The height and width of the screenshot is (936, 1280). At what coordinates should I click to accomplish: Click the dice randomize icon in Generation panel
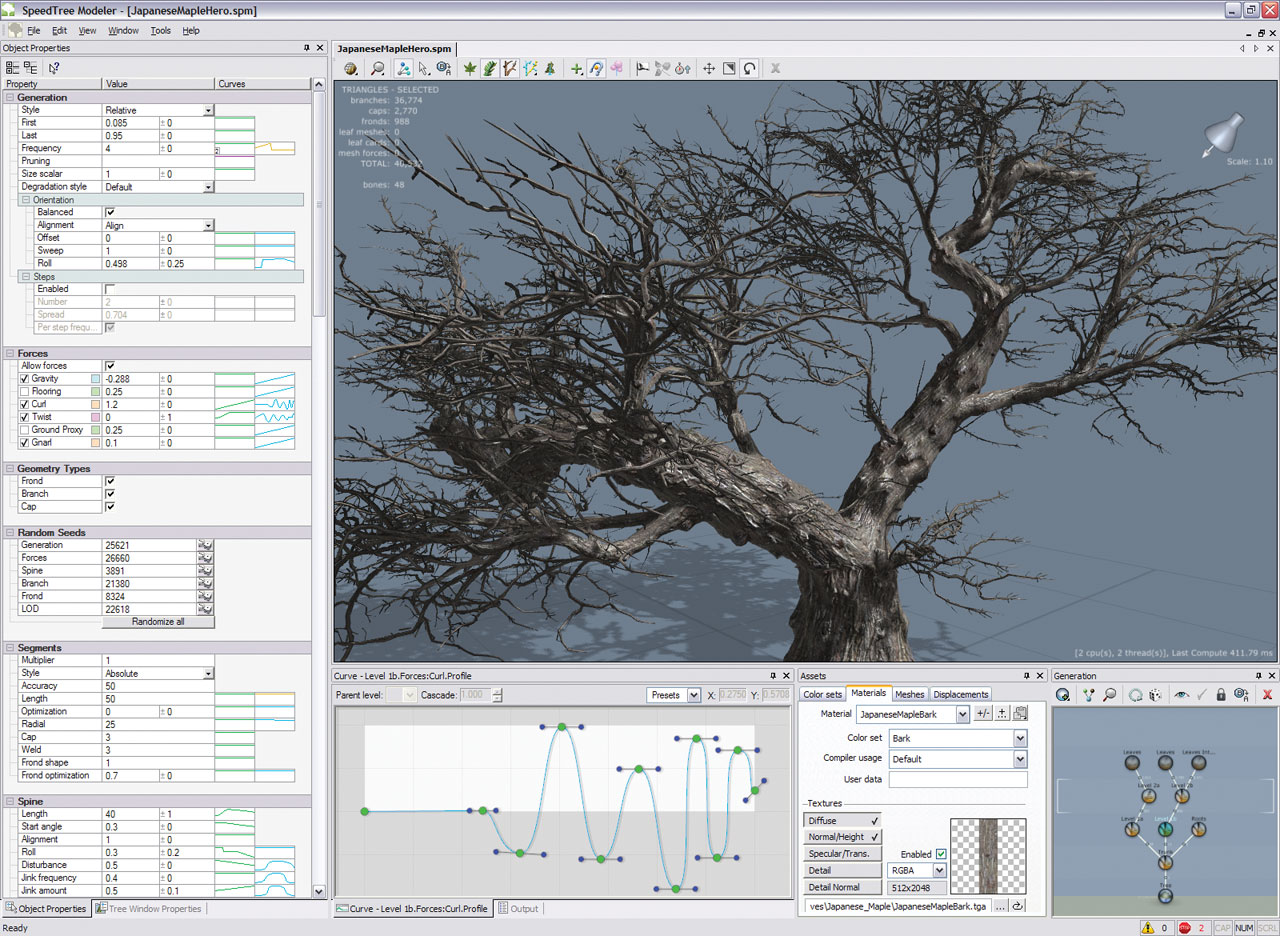pos(1155,695)
